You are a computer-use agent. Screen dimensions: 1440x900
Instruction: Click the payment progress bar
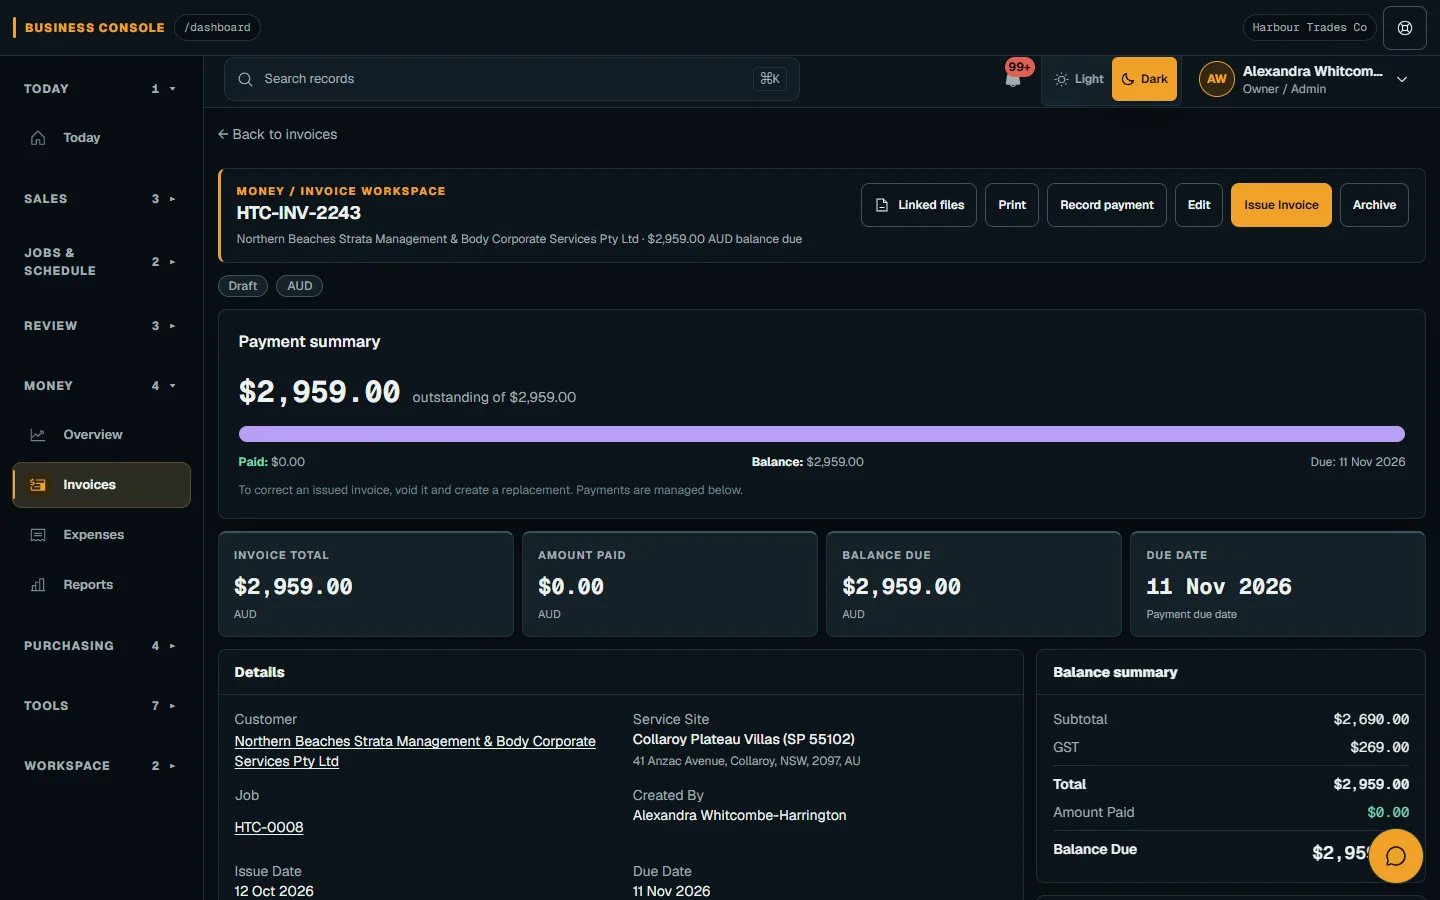point(822,434)
